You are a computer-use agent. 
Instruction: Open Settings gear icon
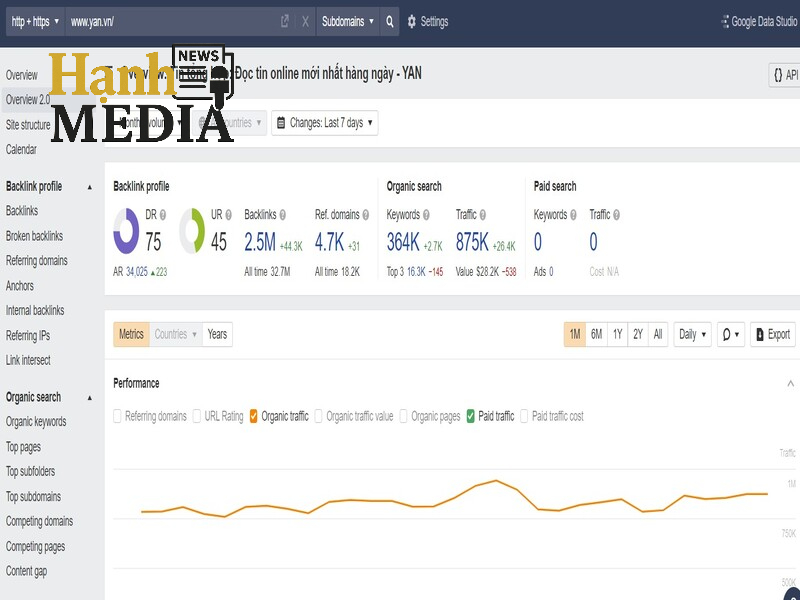click(412, 21)
